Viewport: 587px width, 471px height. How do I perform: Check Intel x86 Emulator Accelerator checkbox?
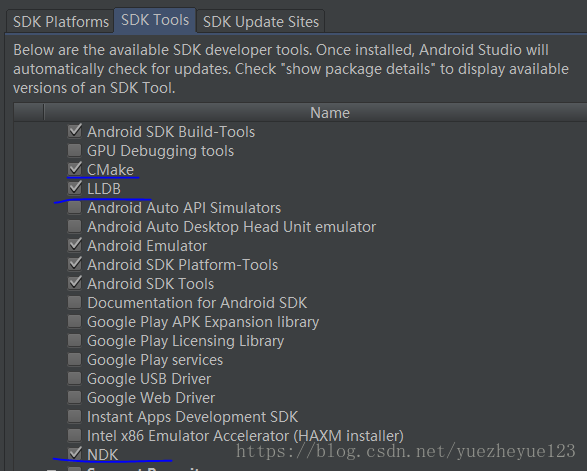point(75,435)
